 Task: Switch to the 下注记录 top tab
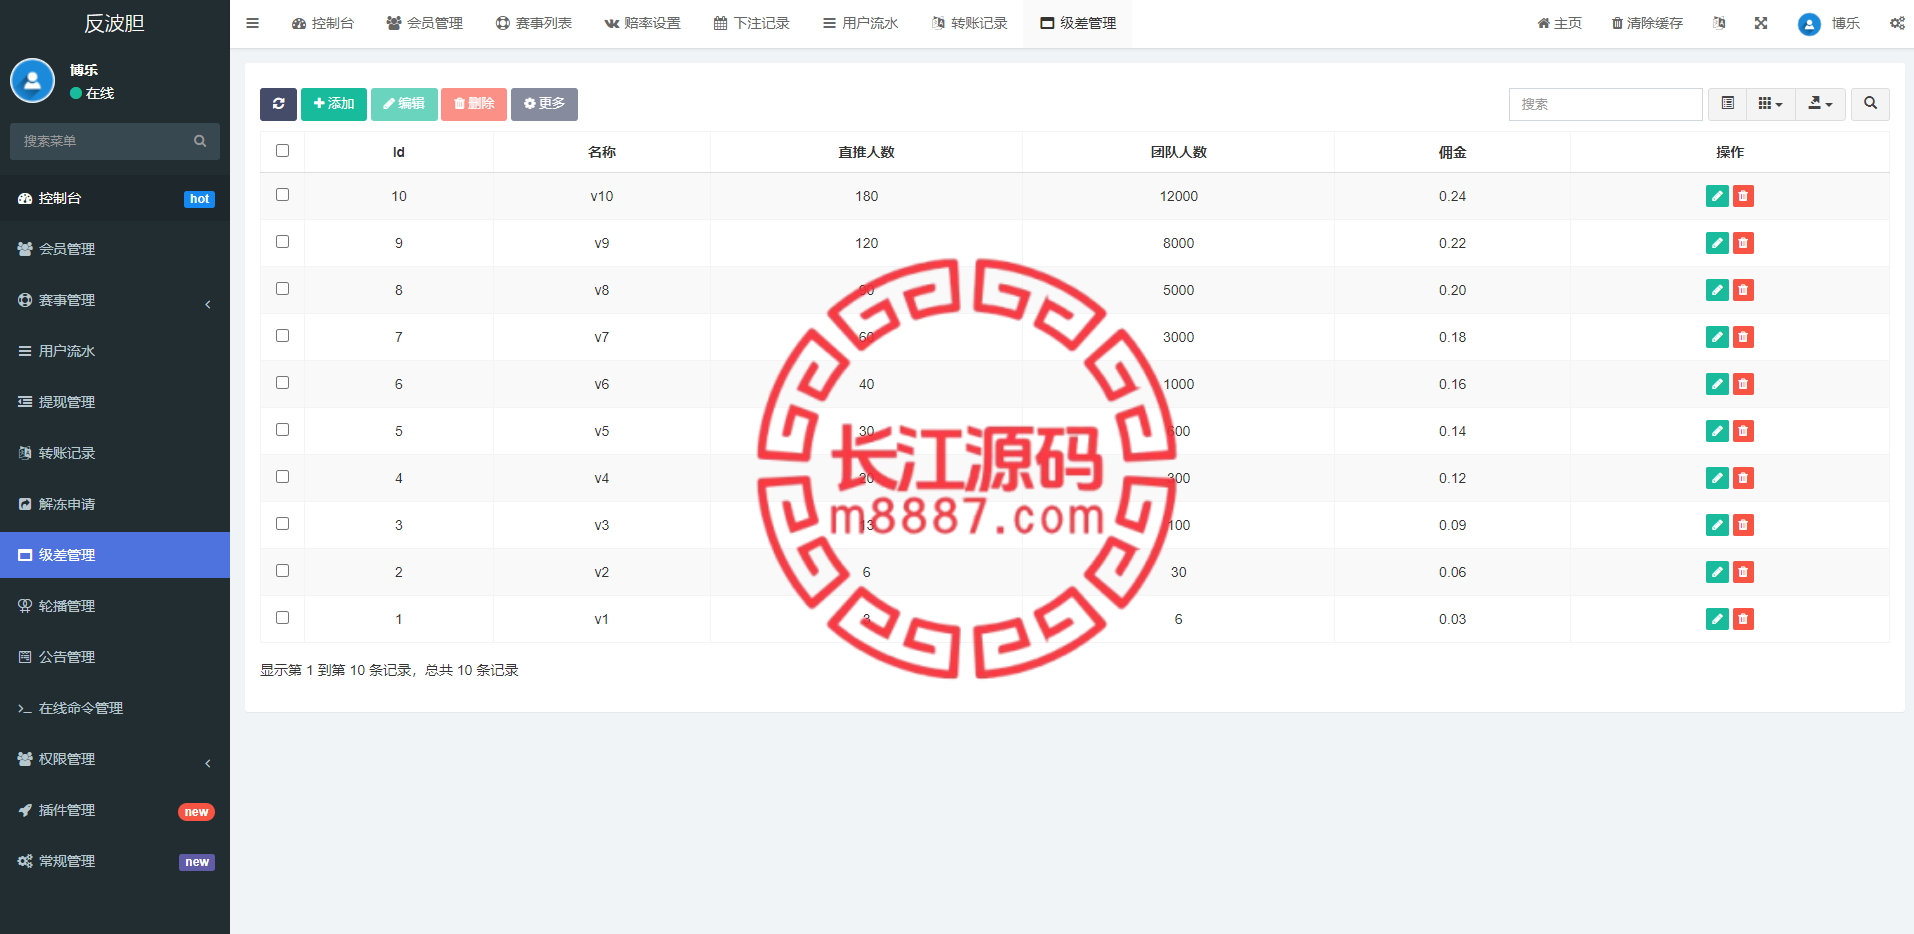751,23
